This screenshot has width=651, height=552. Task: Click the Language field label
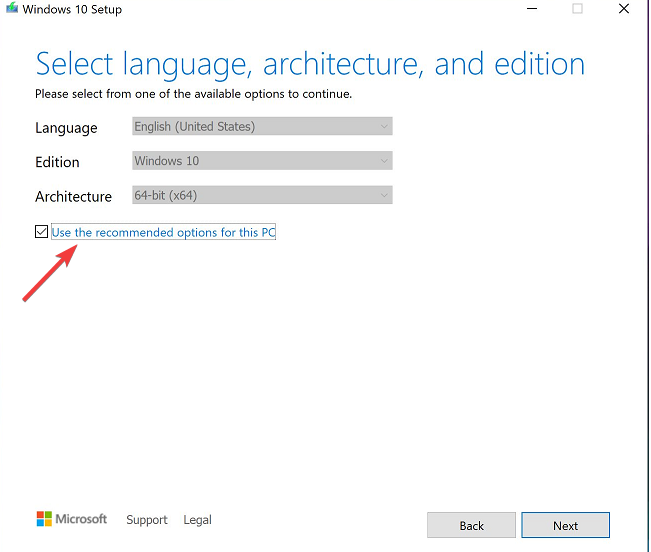click(66, 128)
